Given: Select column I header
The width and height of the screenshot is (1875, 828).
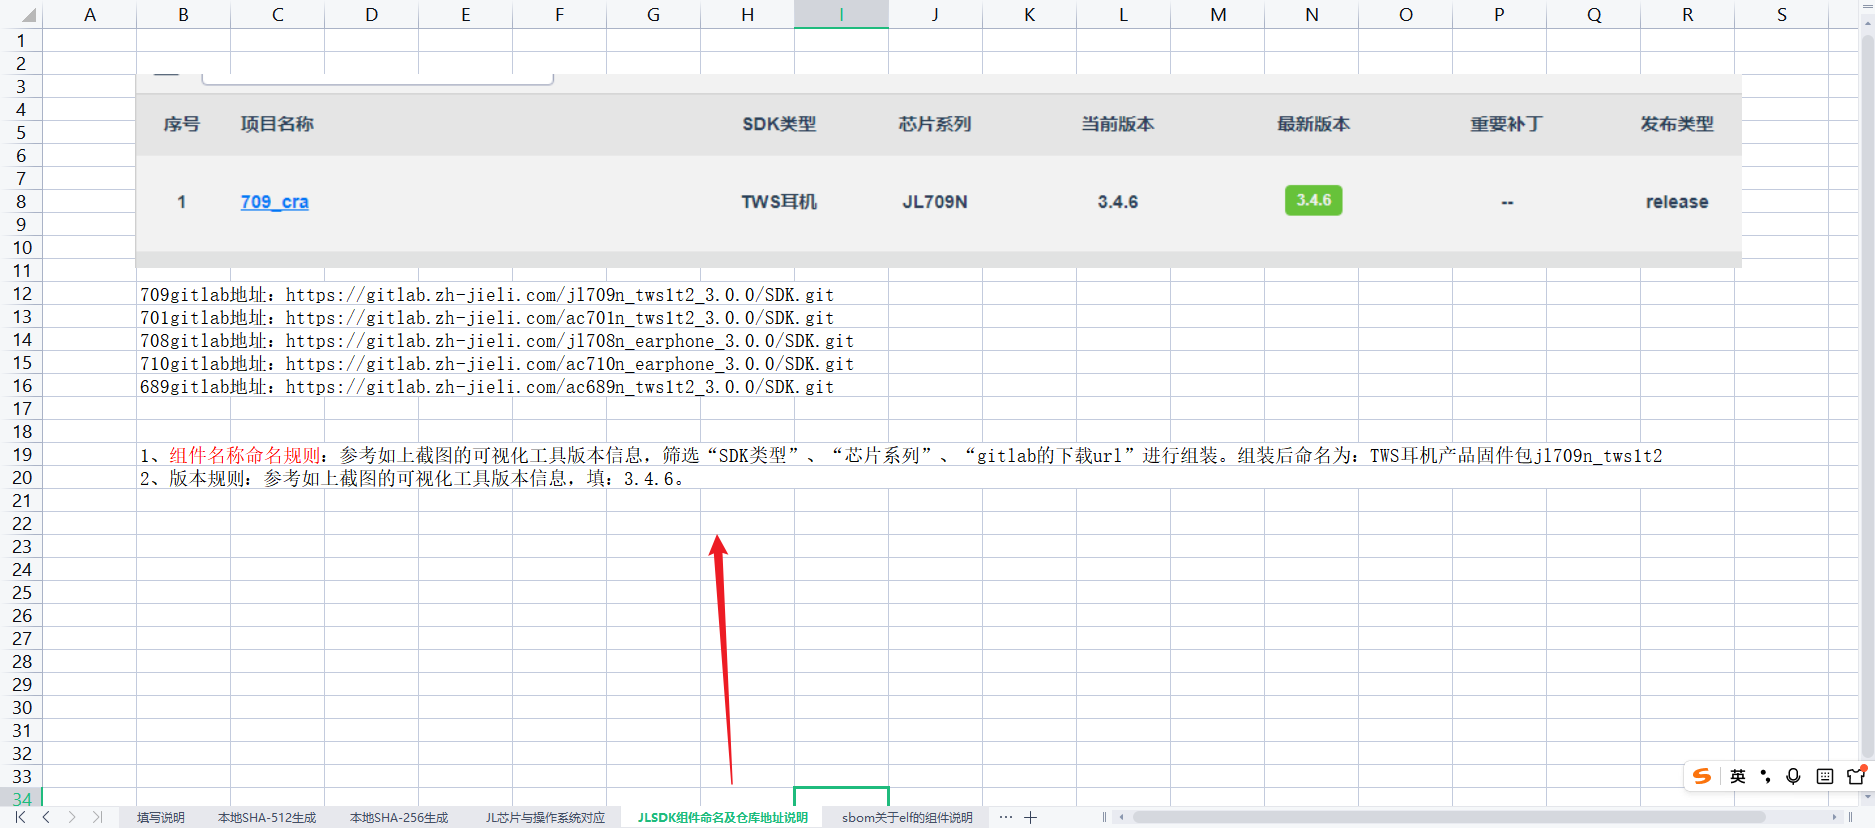Looking at the screenshot, I should (841, 14).
